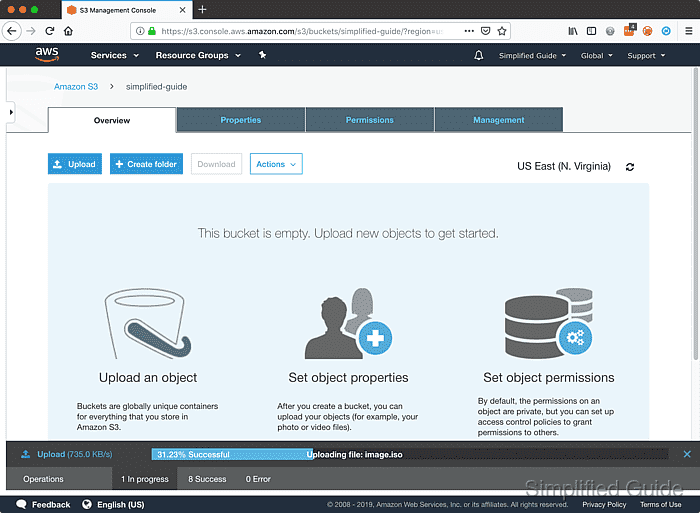700x513 pixels.
Task: Open the Privacy Policy link
Action: tap(604, 505)
